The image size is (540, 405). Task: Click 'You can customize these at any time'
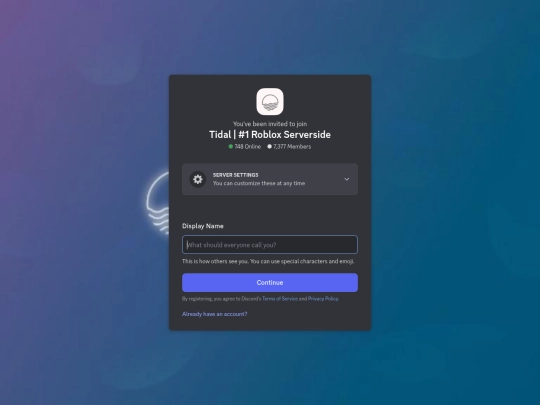(x=259, y=183)
